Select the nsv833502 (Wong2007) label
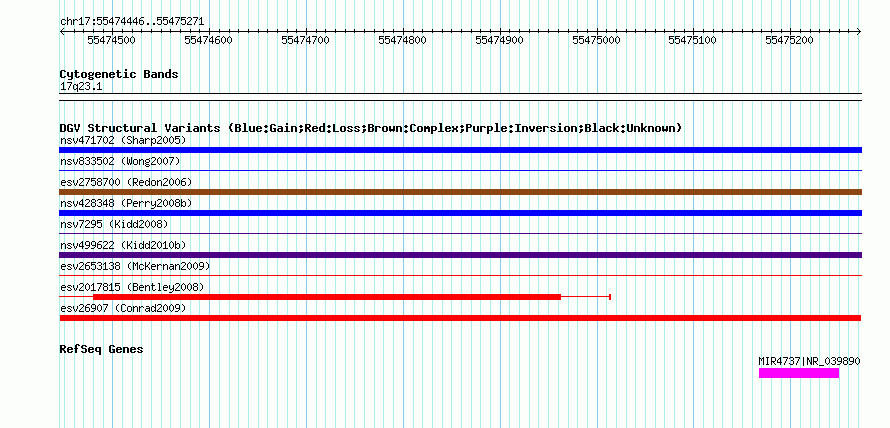This screenshot has height=428, width=890. (120, 161)
